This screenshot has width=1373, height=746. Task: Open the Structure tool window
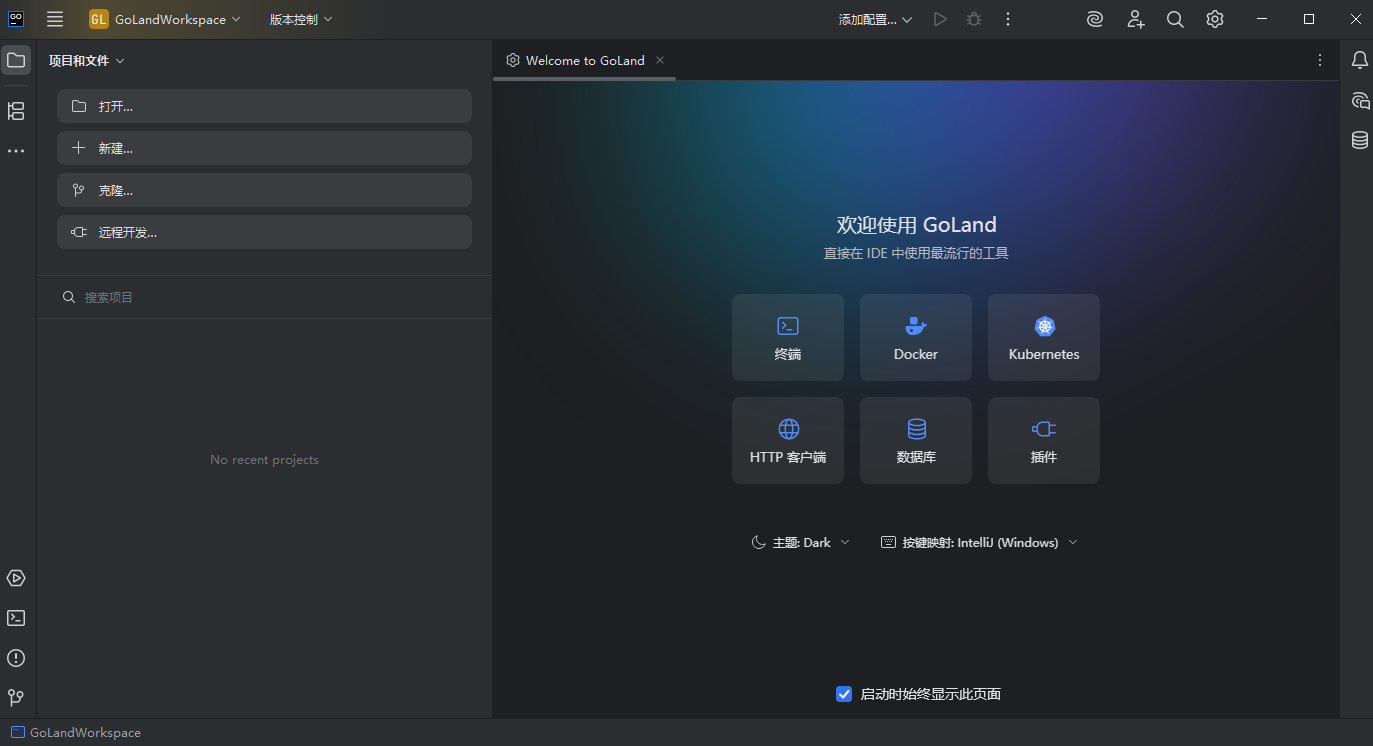coord(16,111)
